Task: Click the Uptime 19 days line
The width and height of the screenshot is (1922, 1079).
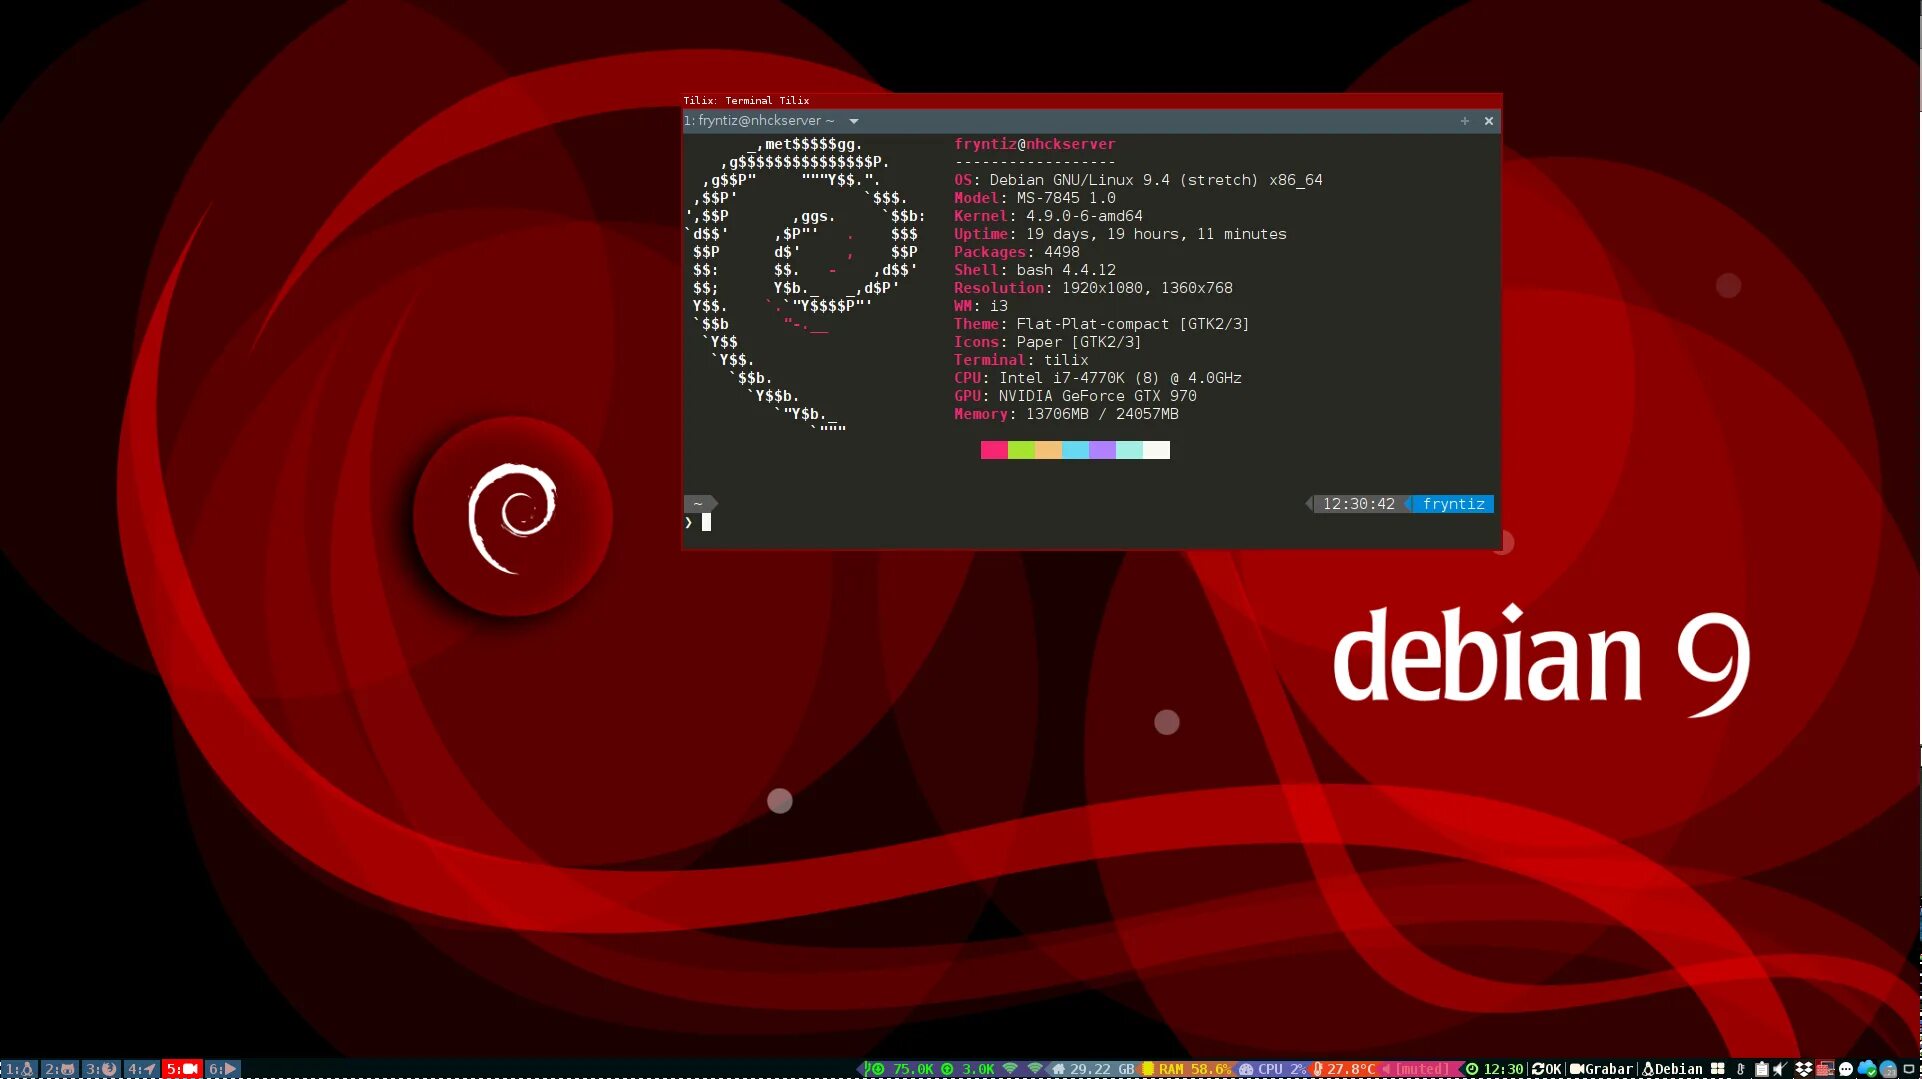Action: [1120, 234]
